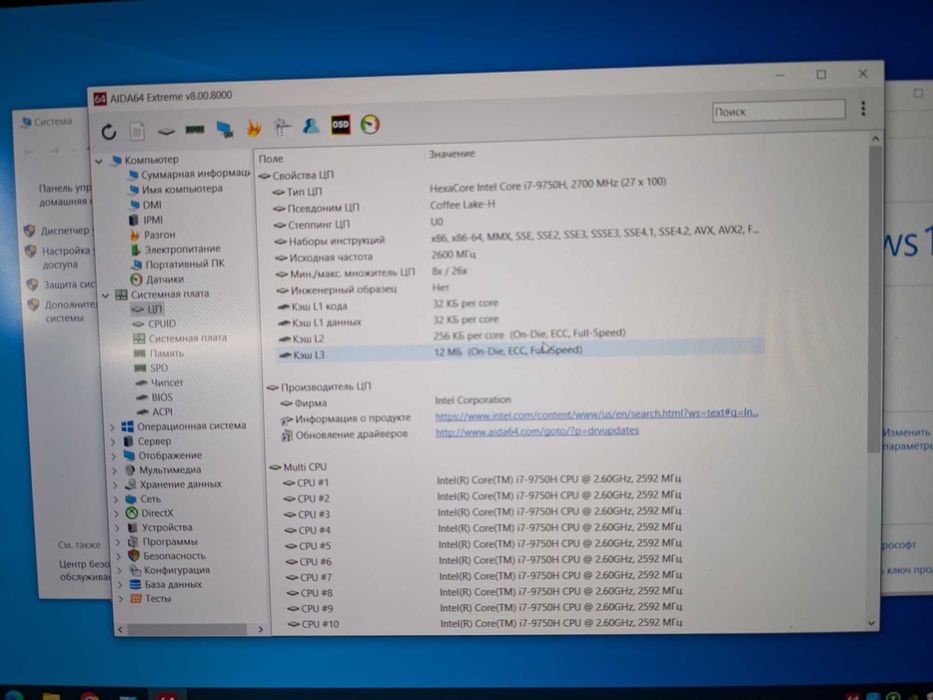Viewport: 933px width, 700px height.
Task: Select the ACPI tree item
Action: (x=155, y=412)
